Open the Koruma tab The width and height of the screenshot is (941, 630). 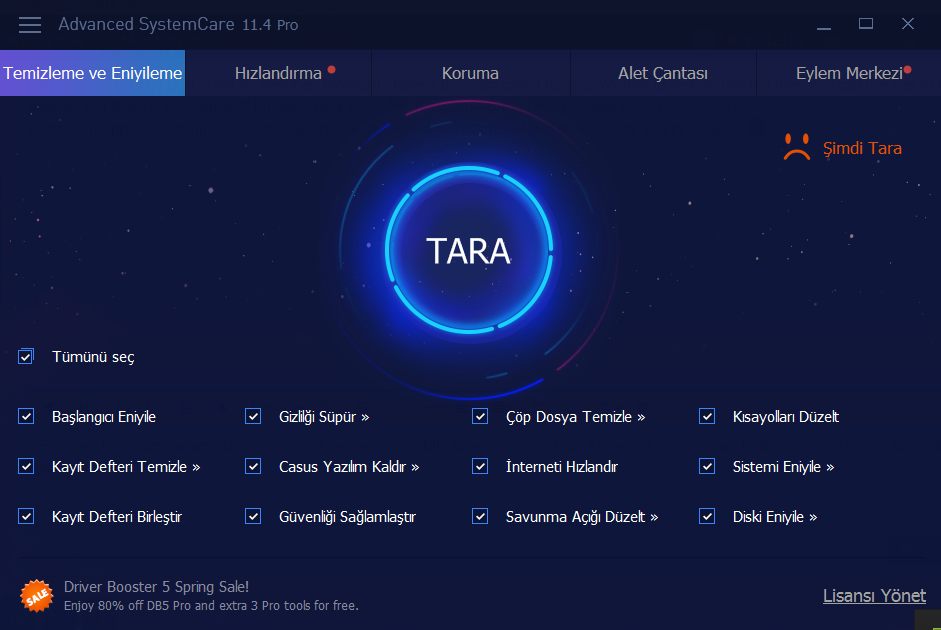click(x=470, y=73)
